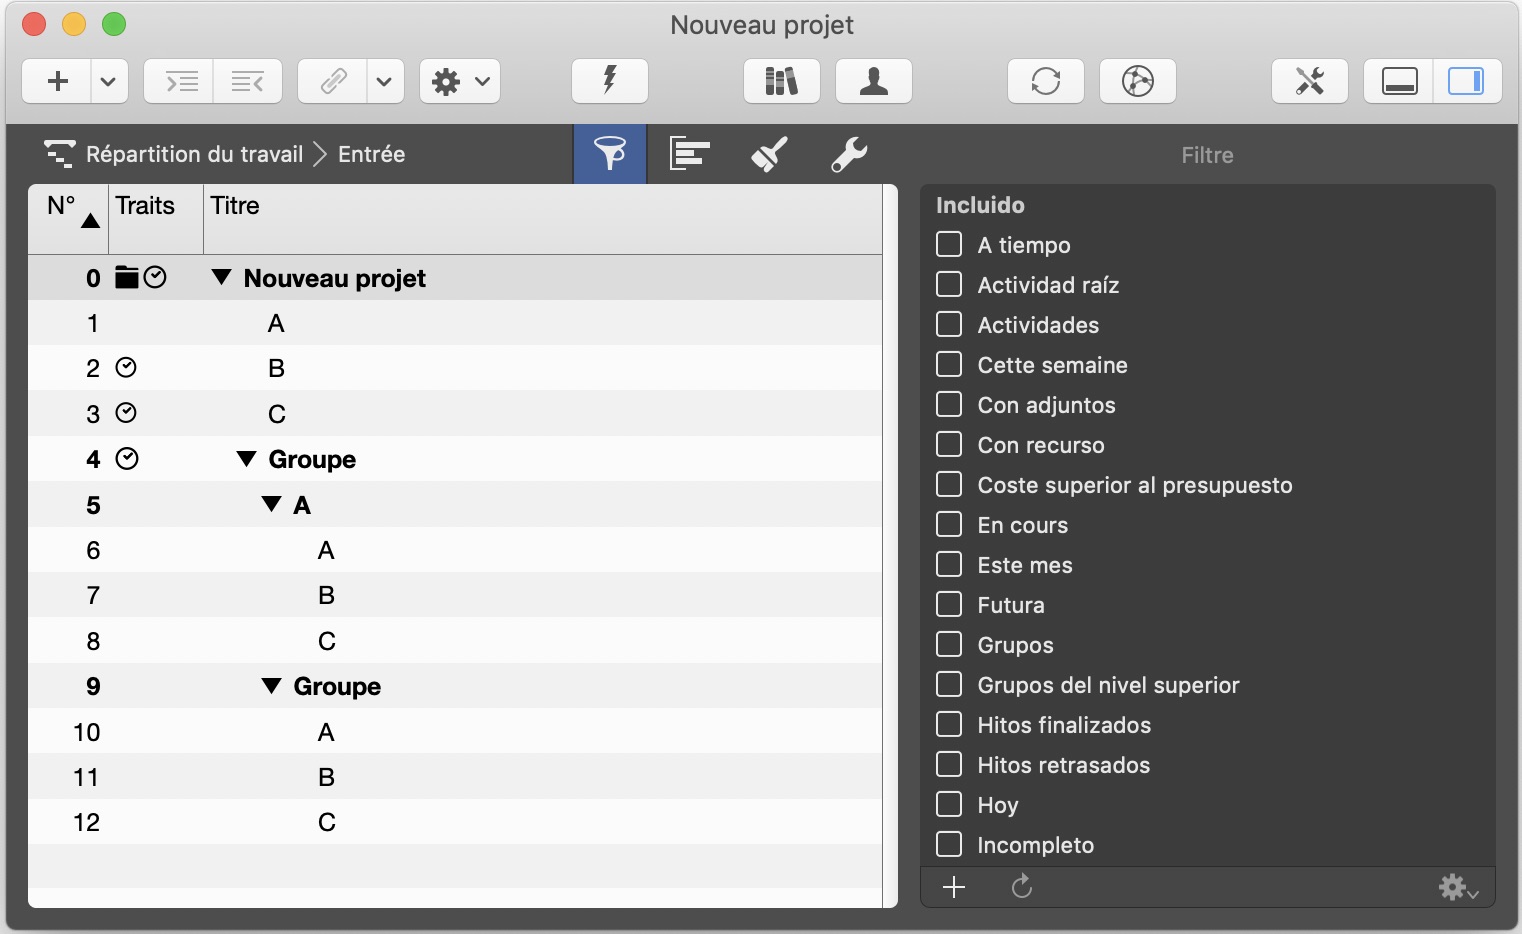The height and width of the screenshot is (934, 1522).
Task: Tick the 'Hitos retrasados' checkbox
Action: pyautogui.click(x=949, y=765)
